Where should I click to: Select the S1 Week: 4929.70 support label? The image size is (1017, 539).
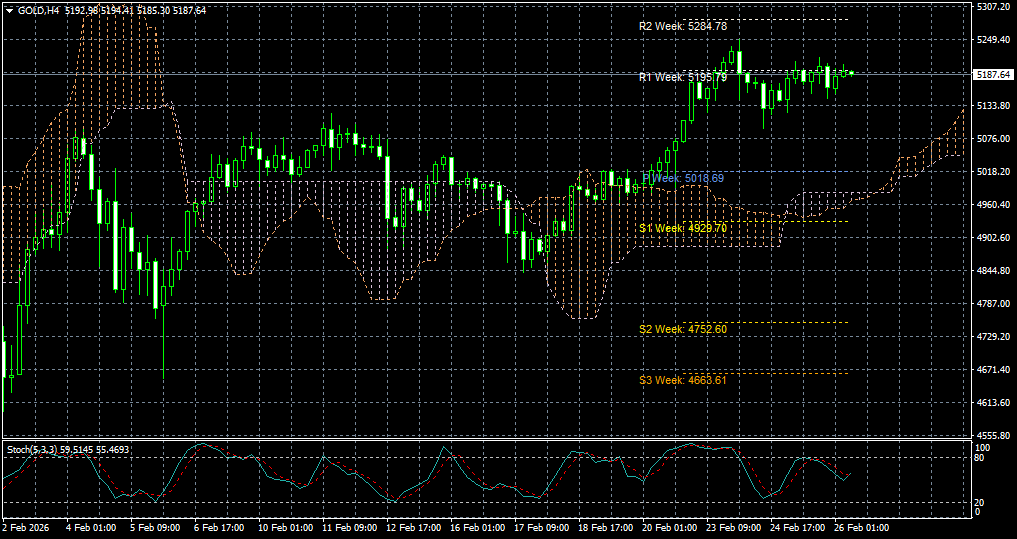coord(682,228)
